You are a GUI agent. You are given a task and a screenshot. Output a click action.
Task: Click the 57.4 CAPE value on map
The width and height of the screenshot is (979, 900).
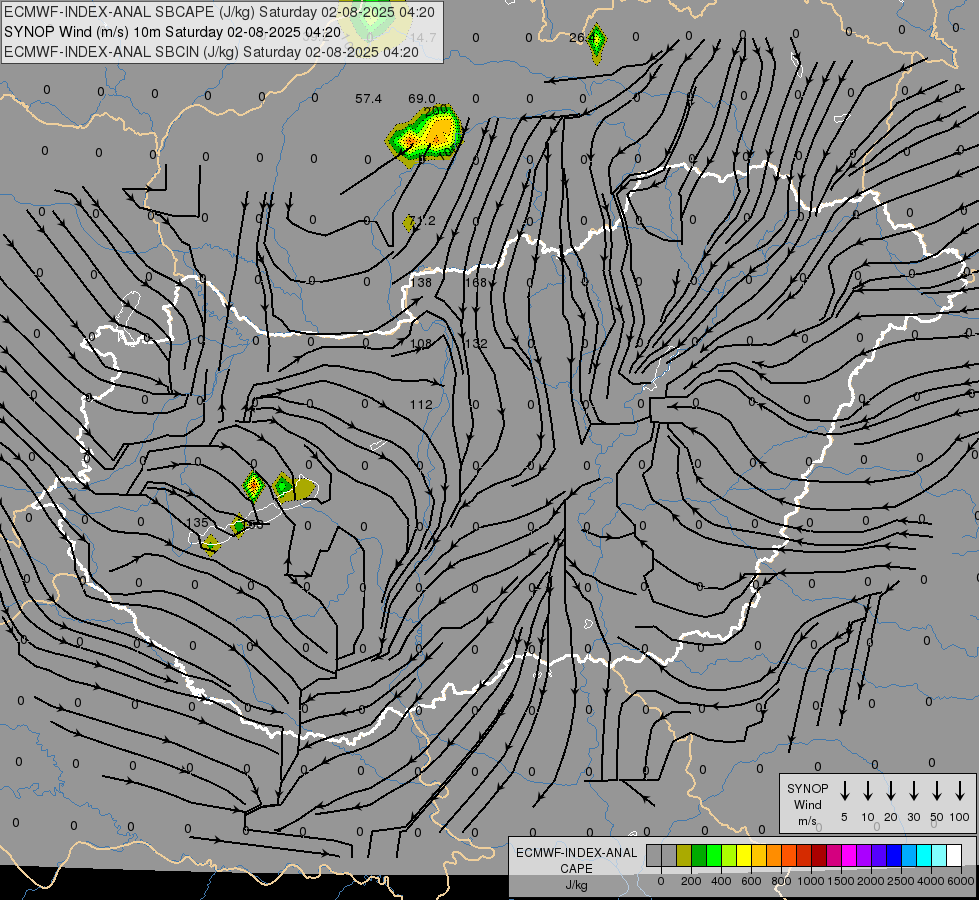click(x=368, y=99)
